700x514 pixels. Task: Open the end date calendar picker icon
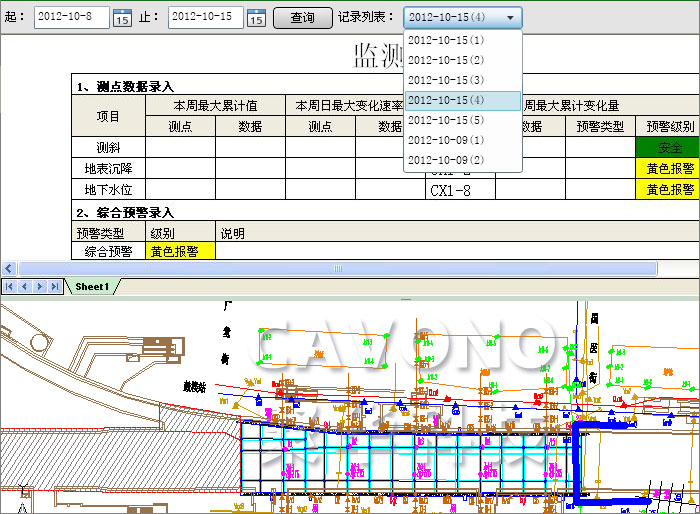(256, 17)
